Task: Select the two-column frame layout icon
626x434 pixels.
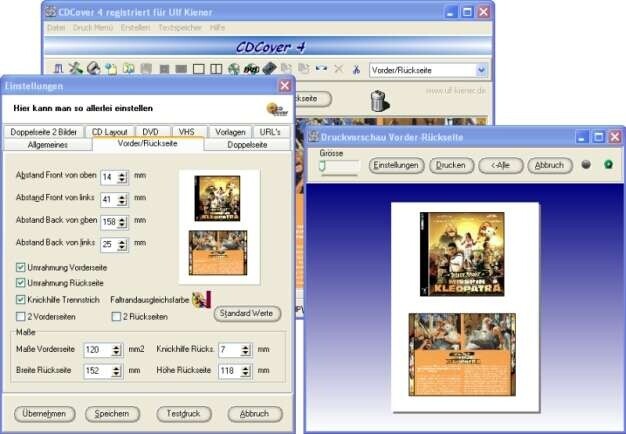Action: pyautogui.click(x=216, y=69)
